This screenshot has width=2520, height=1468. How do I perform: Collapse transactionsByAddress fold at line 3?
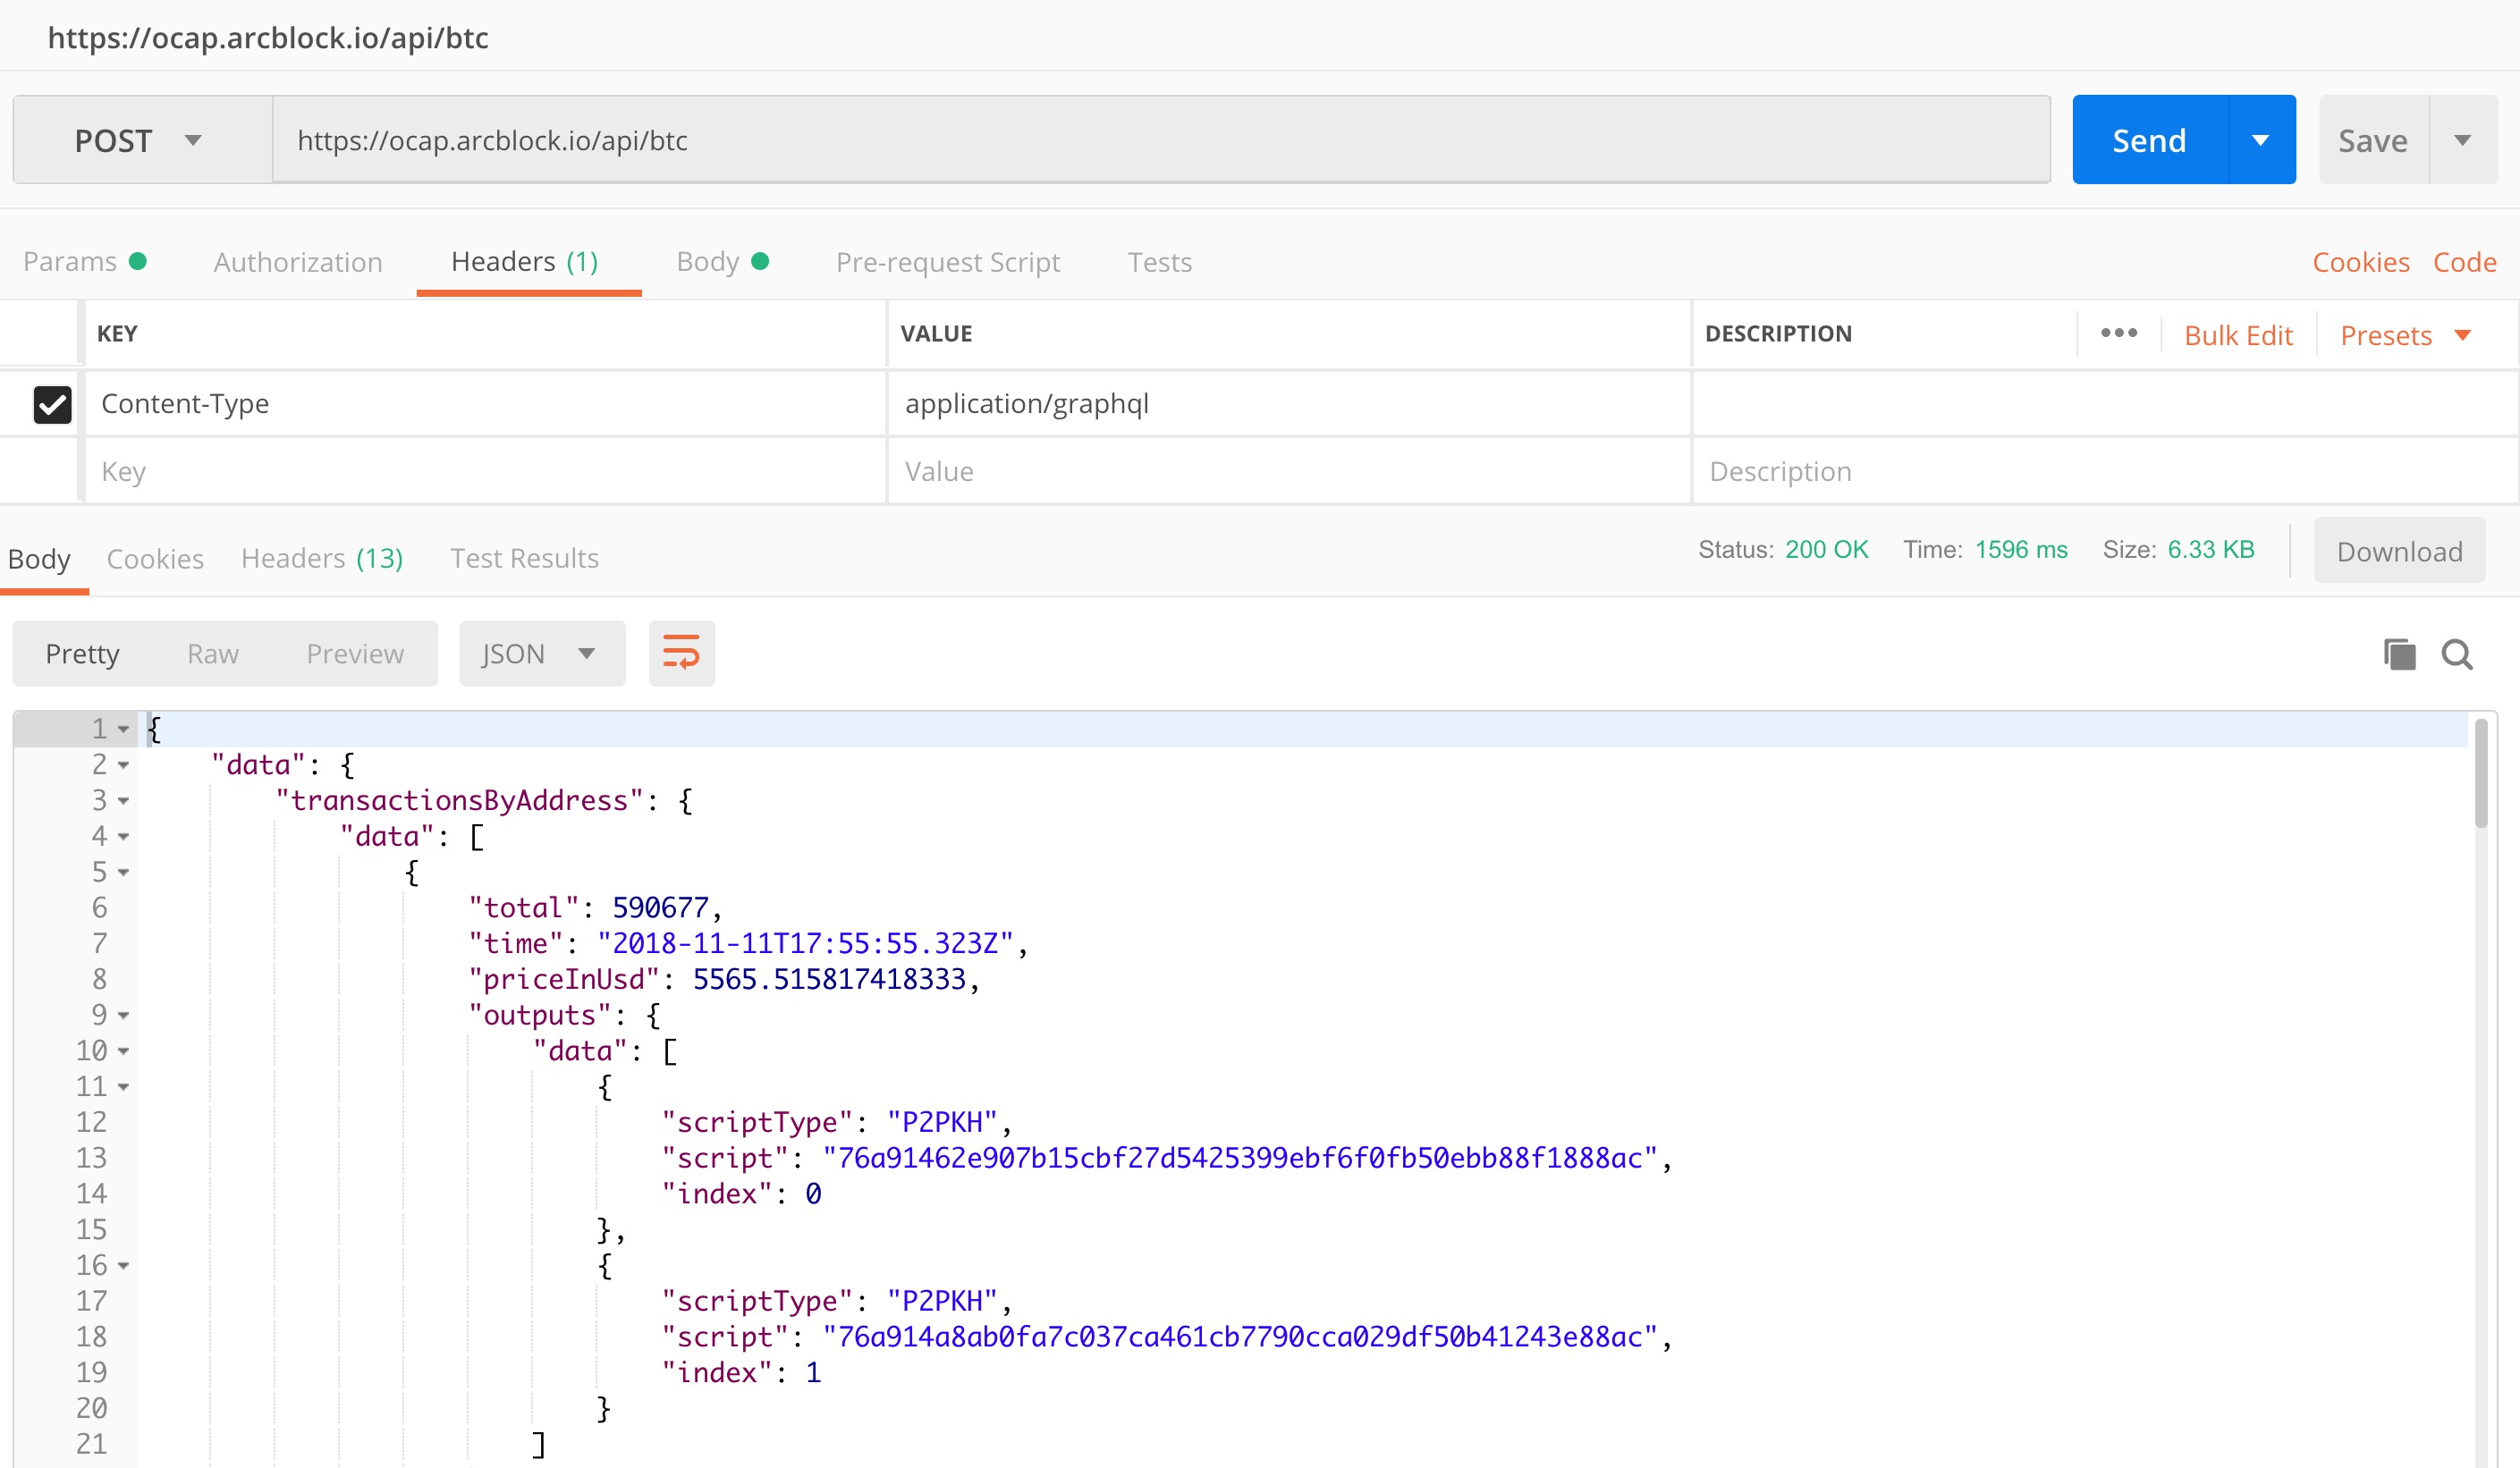coord(123,801)
